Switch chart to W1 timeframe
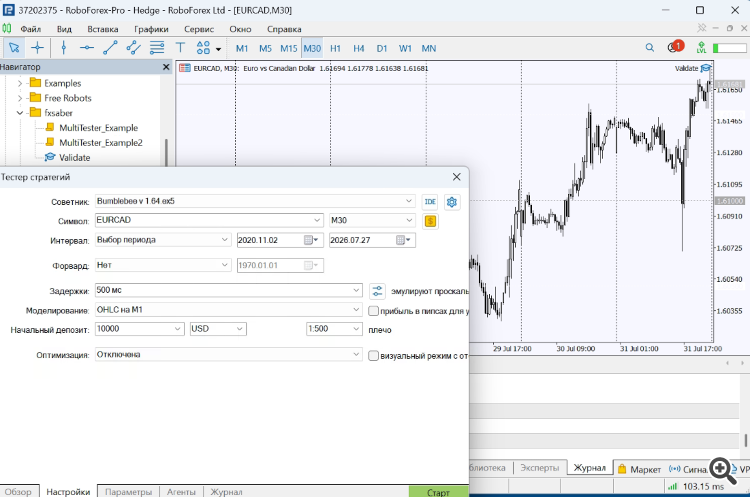750x497 pixels. 405,48
